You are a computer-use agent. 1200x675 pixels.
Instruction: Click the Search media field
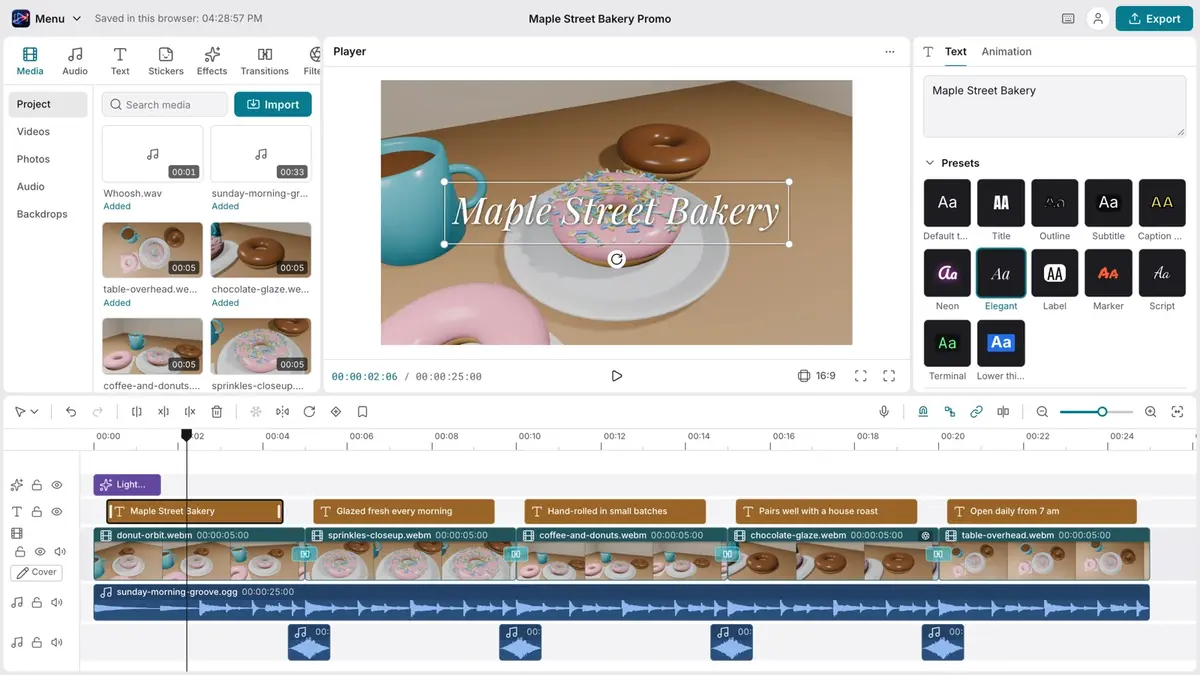[165, 104]
